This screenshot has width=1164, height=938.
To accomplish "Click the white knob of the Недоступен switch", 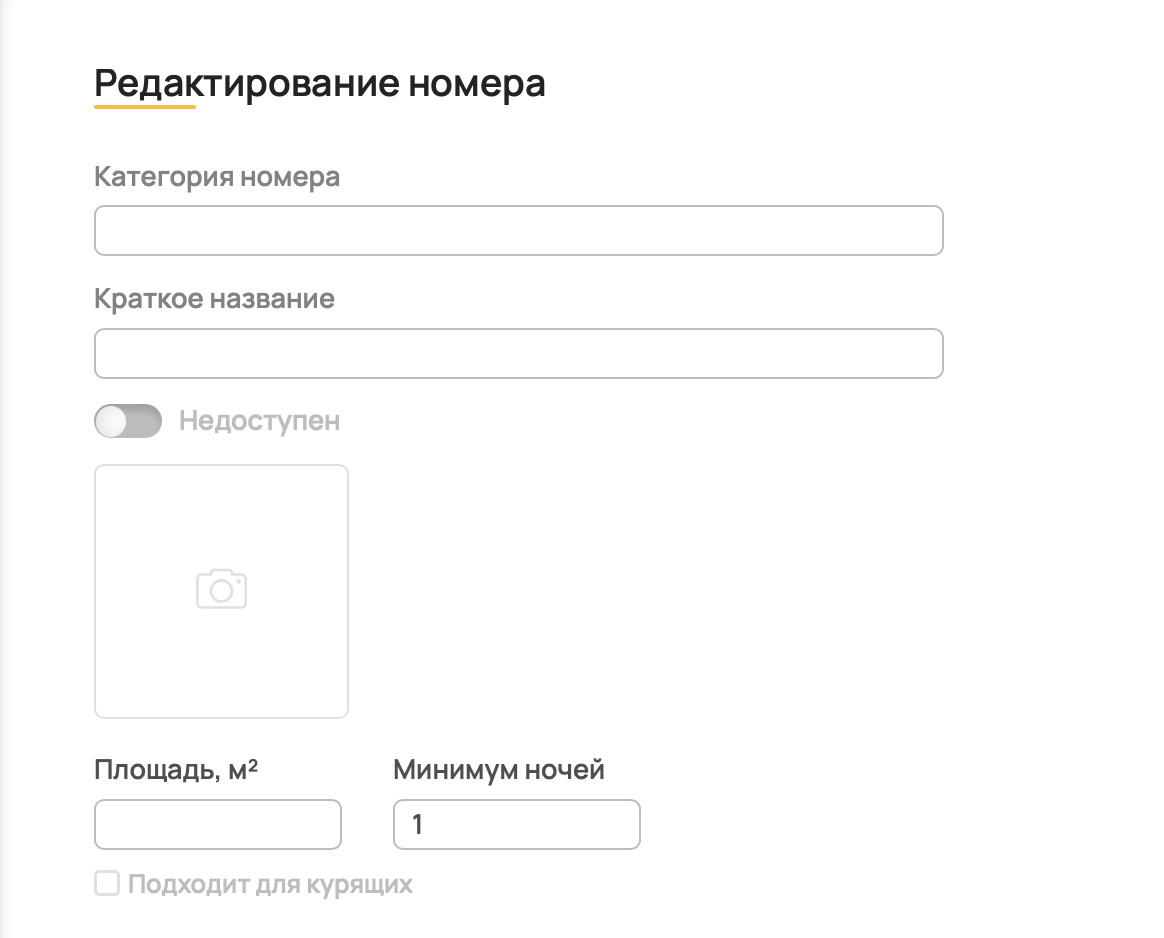I will [111, 421].
